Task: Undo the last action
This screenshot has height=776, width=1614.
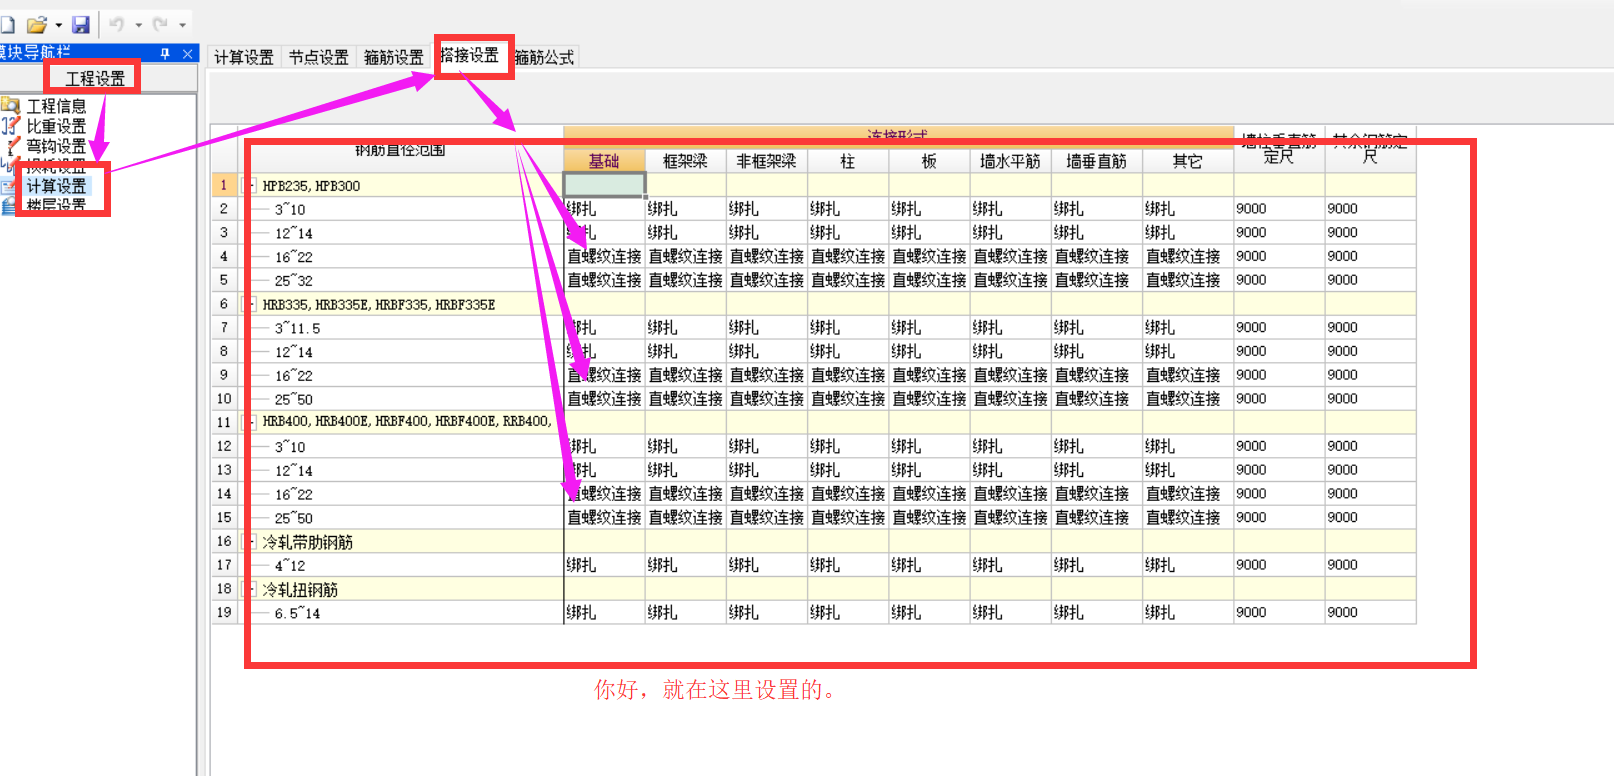Action: pyautogui.click(x=117, y=24)
